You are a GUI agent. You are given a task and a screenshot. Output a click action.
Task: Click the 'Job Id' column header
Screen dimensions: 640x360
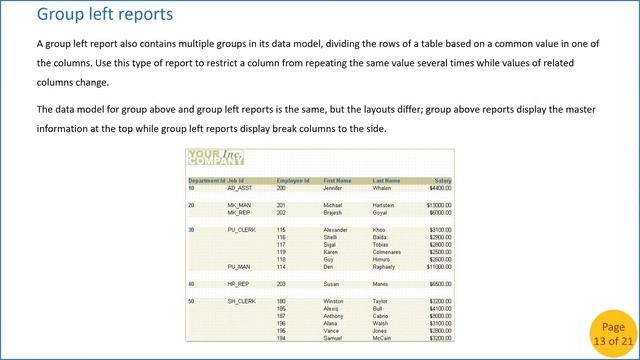coord(236,180)
